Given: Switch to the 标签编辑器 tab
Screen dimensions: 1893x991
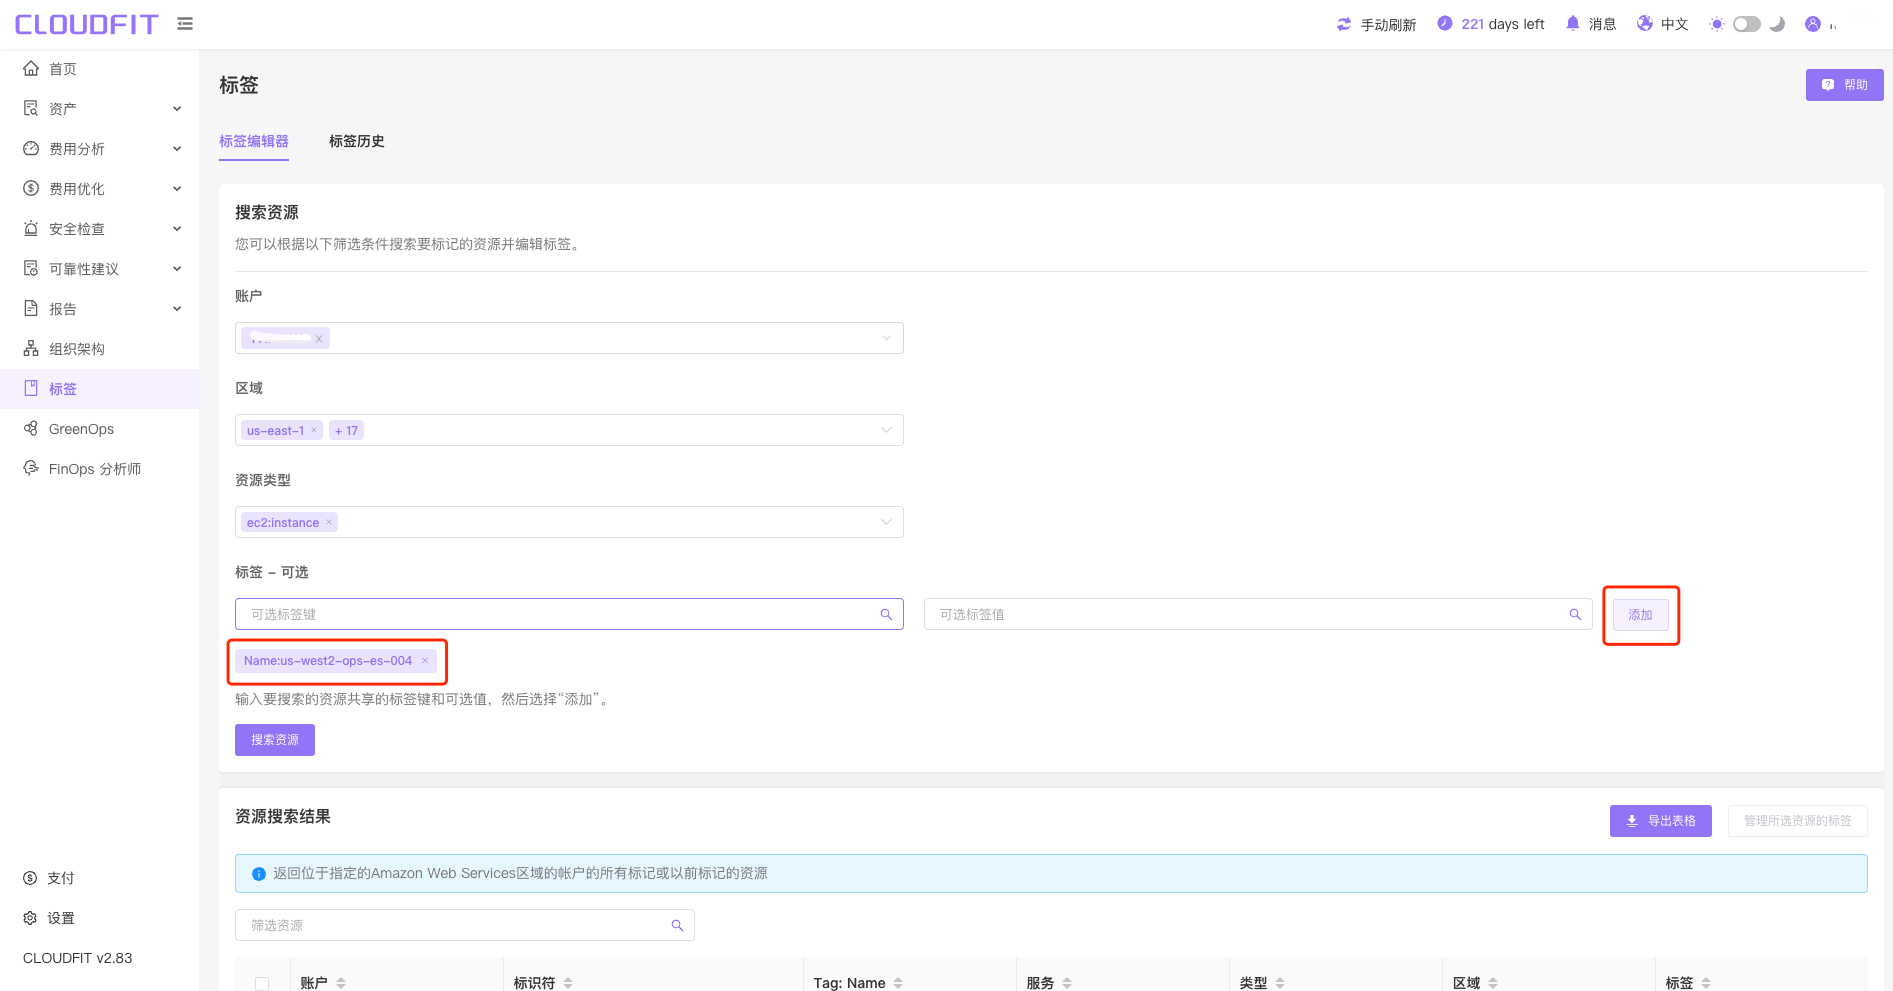Looking at the screenshot, I should tap(254, 141).
